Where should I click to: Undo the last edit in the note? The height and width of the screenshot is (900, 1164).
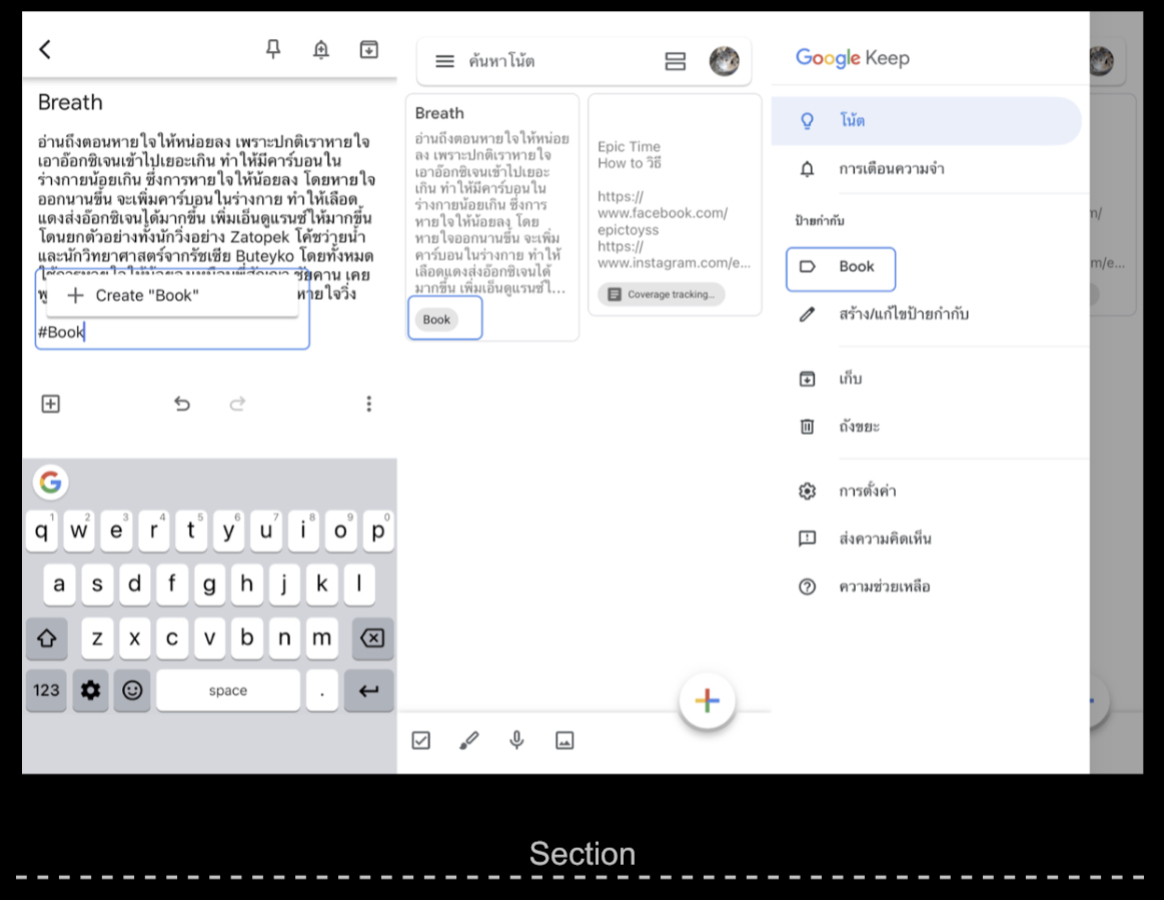[182, 404]
